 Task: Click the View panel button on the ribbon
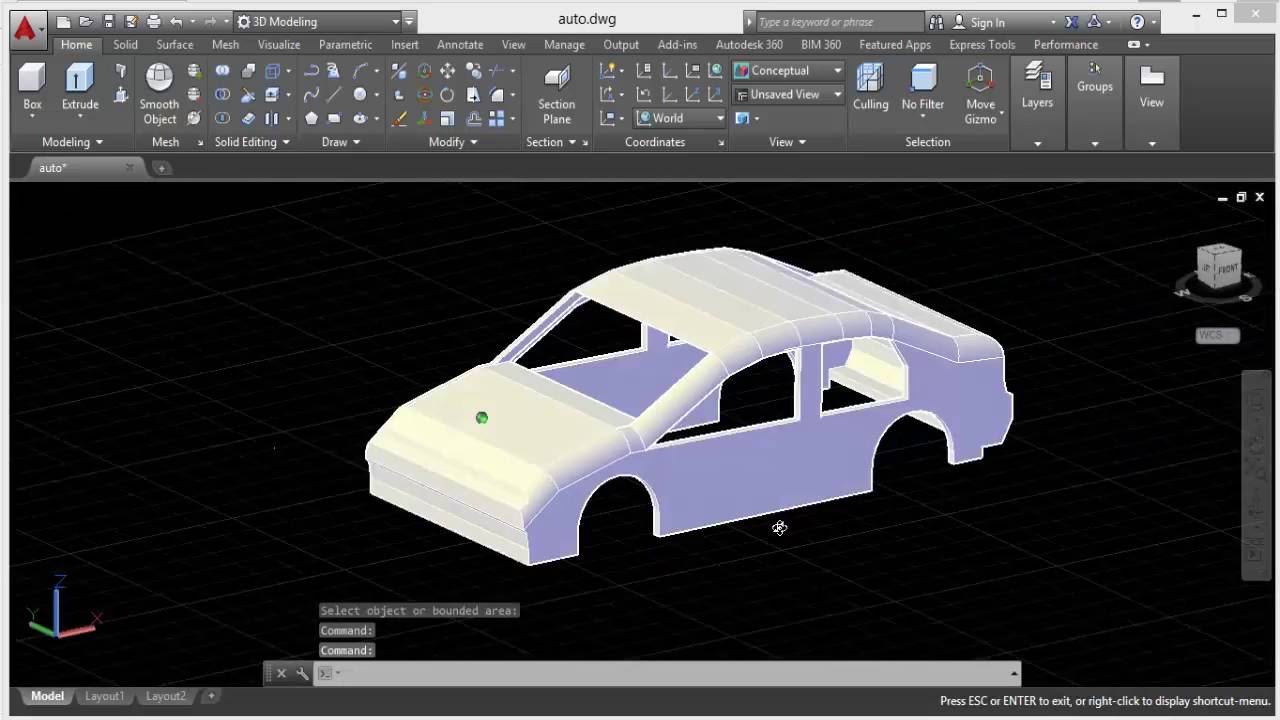pyautogui.click(x=1151, y=87)
